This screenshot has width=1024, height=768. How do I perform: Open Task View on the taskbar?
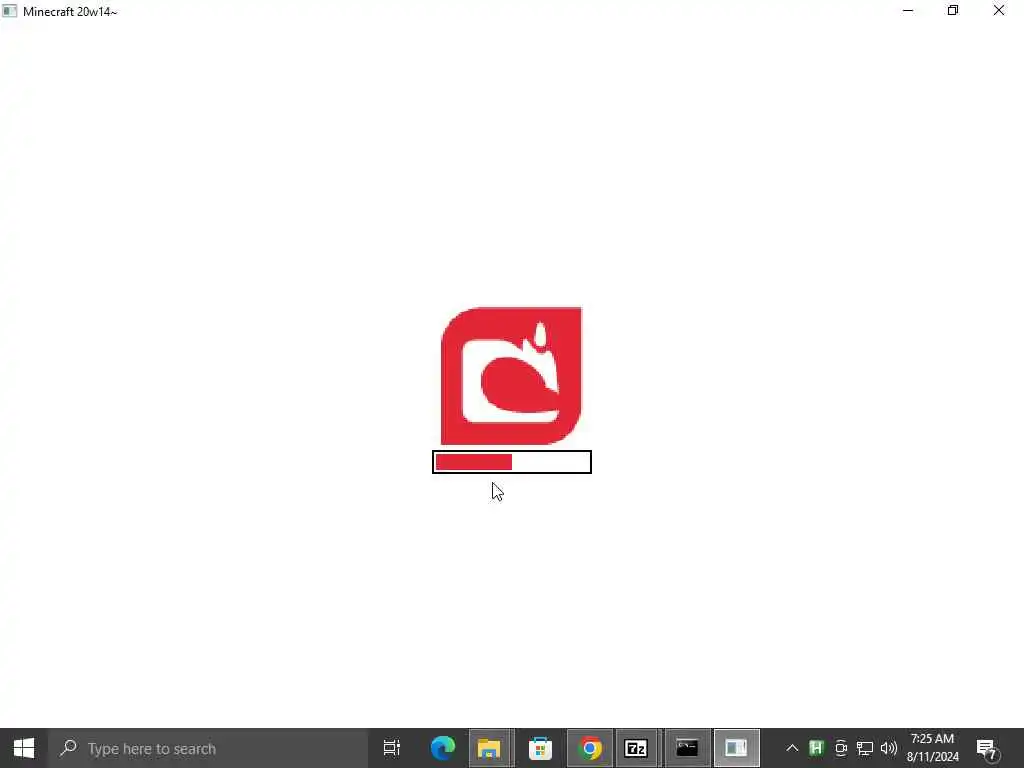point(392,748)
